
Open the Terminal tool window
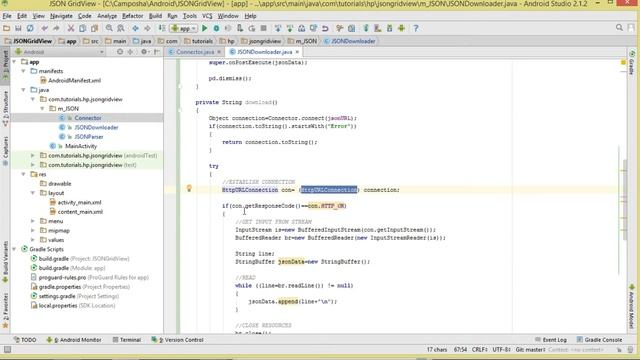pyautogui.click(x=127, y=340)
